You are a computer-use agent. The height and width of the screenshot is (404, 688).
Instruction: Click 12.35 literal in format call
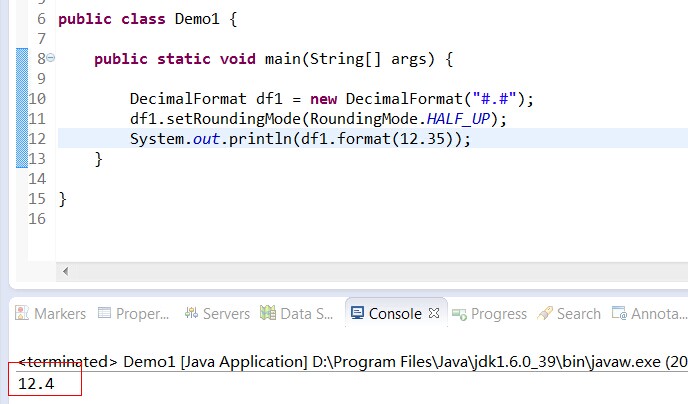tap(423, 139)
